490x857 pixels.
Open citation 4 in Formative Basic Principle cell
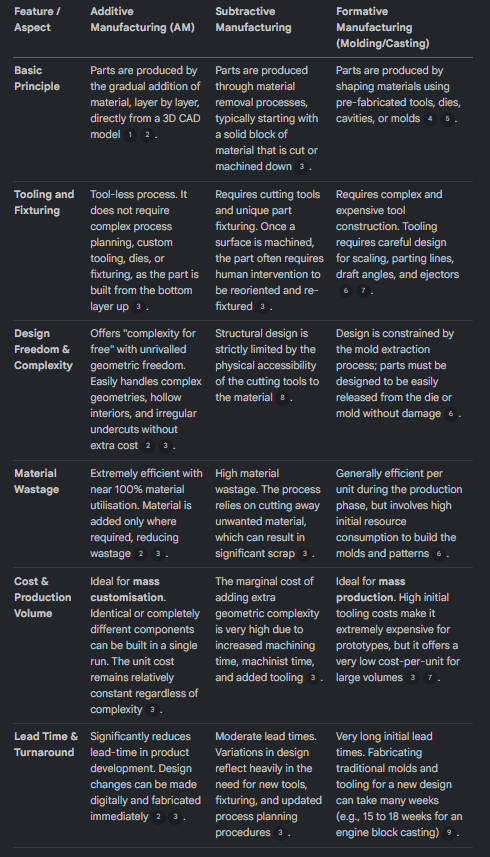[430, 119]
